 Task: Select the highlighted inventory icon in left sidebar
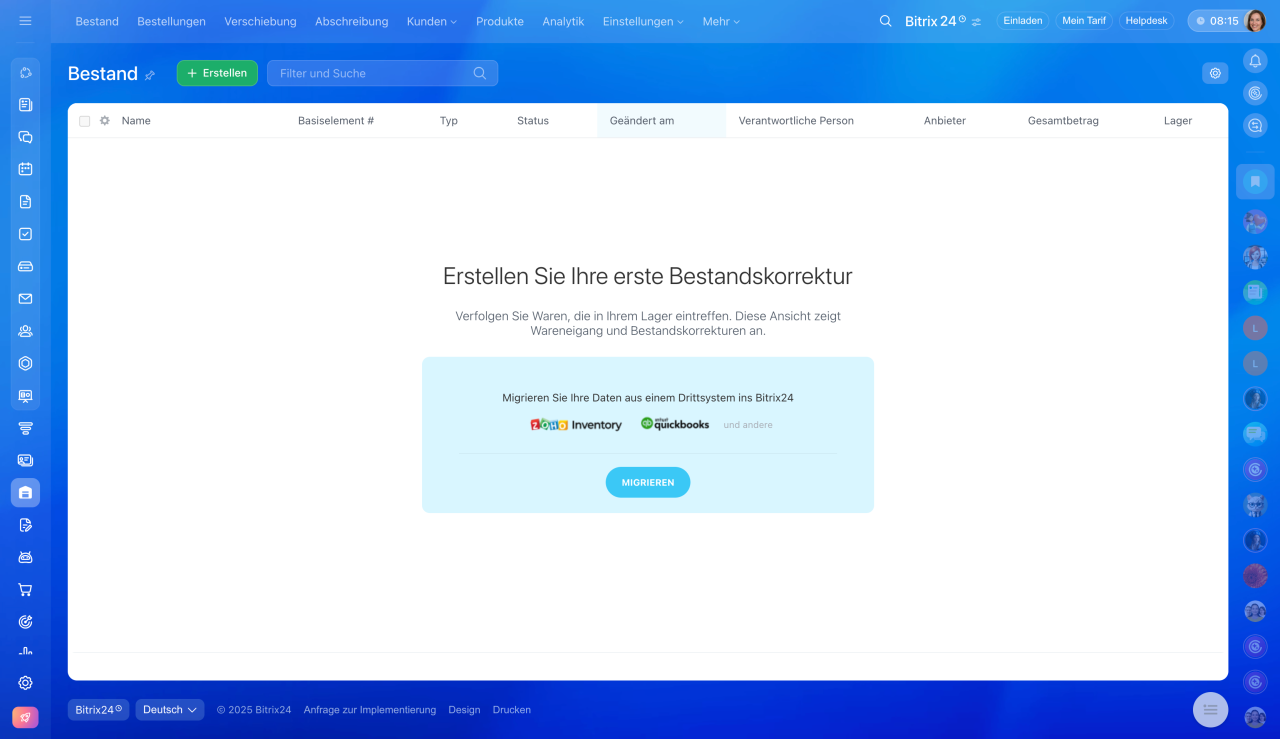tap(25, 492)
